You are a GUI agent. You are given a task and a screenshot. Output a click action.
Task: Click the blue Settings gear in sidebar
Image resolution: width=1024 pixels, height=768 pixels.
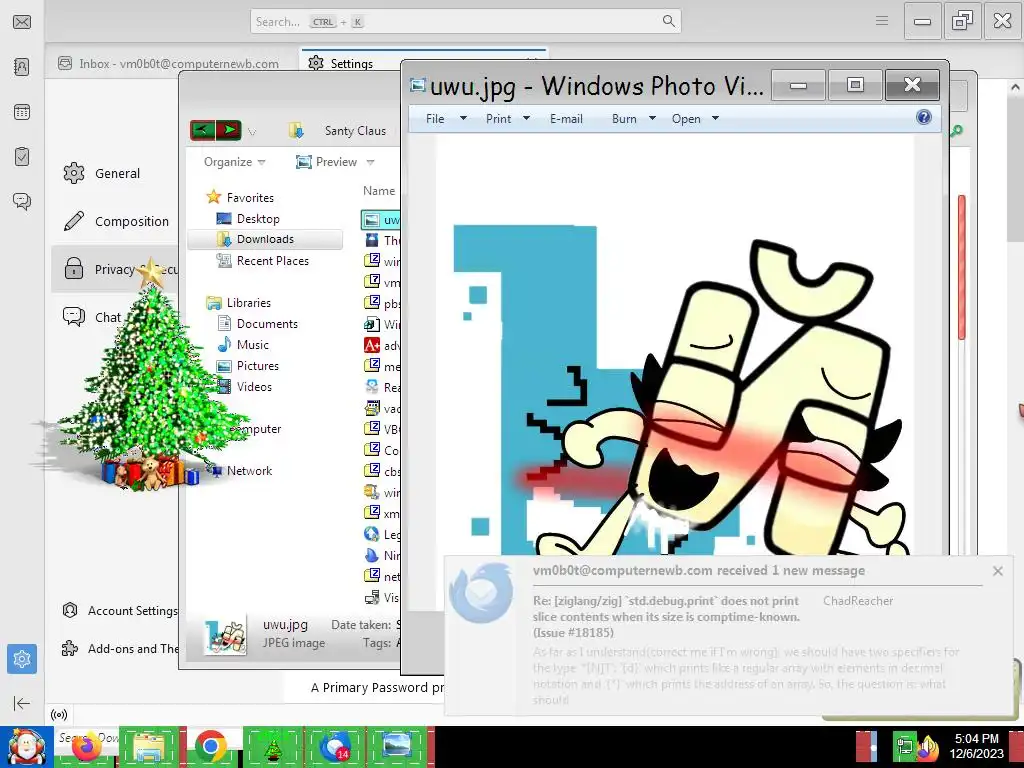pyautogui.click(x=22, y=659)
